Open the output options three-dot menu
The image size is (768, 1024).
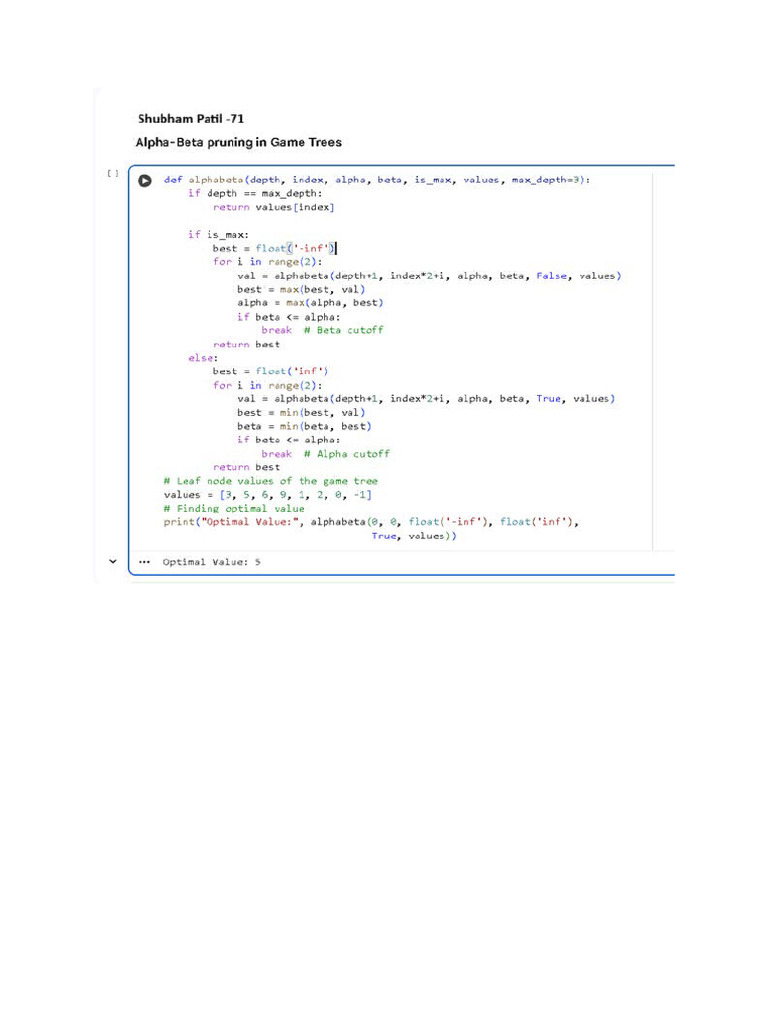144,562
